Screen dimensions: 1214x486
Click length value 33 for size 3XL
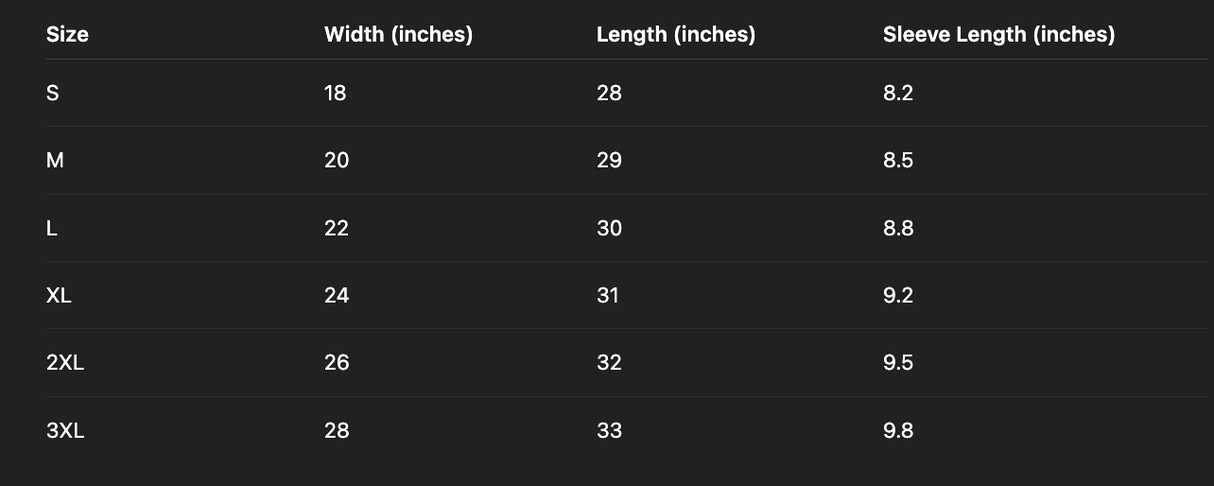pos(609,430)
